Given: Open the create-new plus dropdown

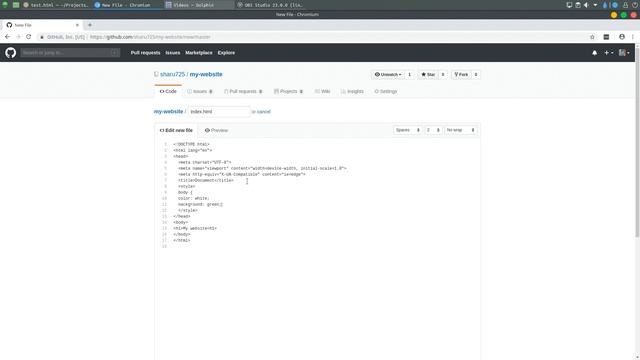Looking at the screenshot, I should pyautogui.click(x=609, y=53).
